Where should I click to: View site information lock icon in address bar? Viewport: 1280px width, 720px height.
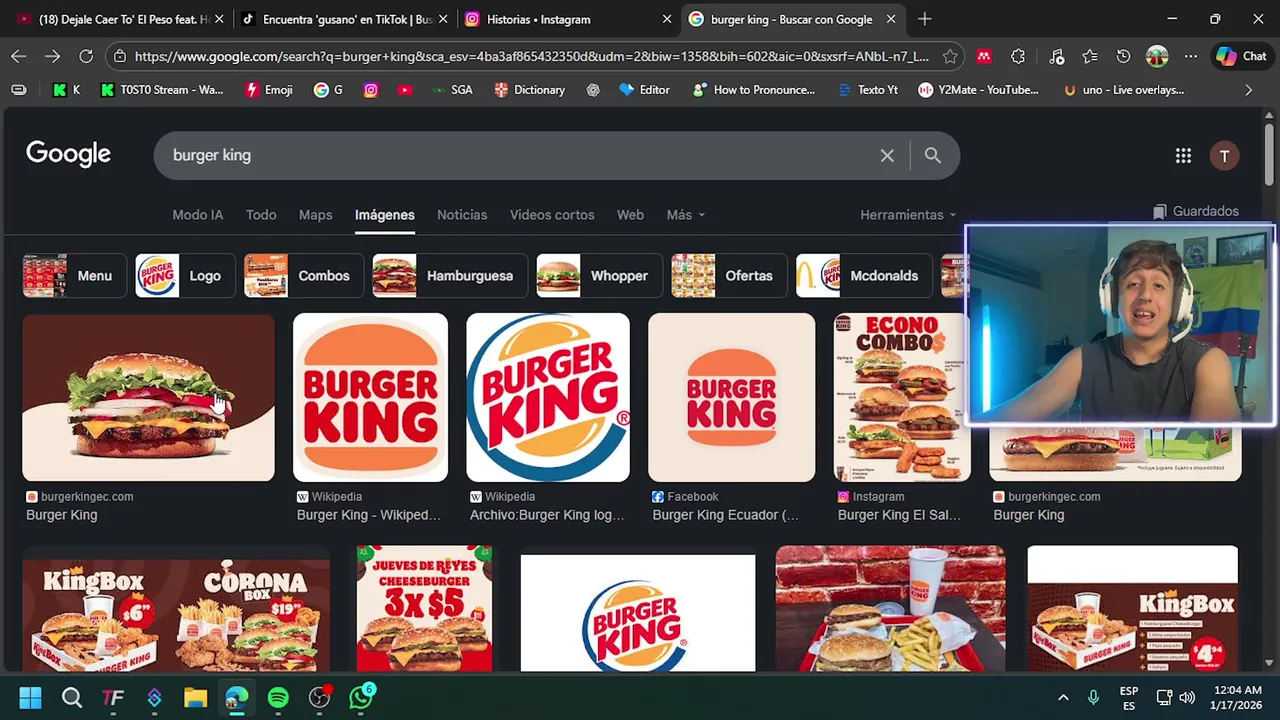click(x=120, y=57)
